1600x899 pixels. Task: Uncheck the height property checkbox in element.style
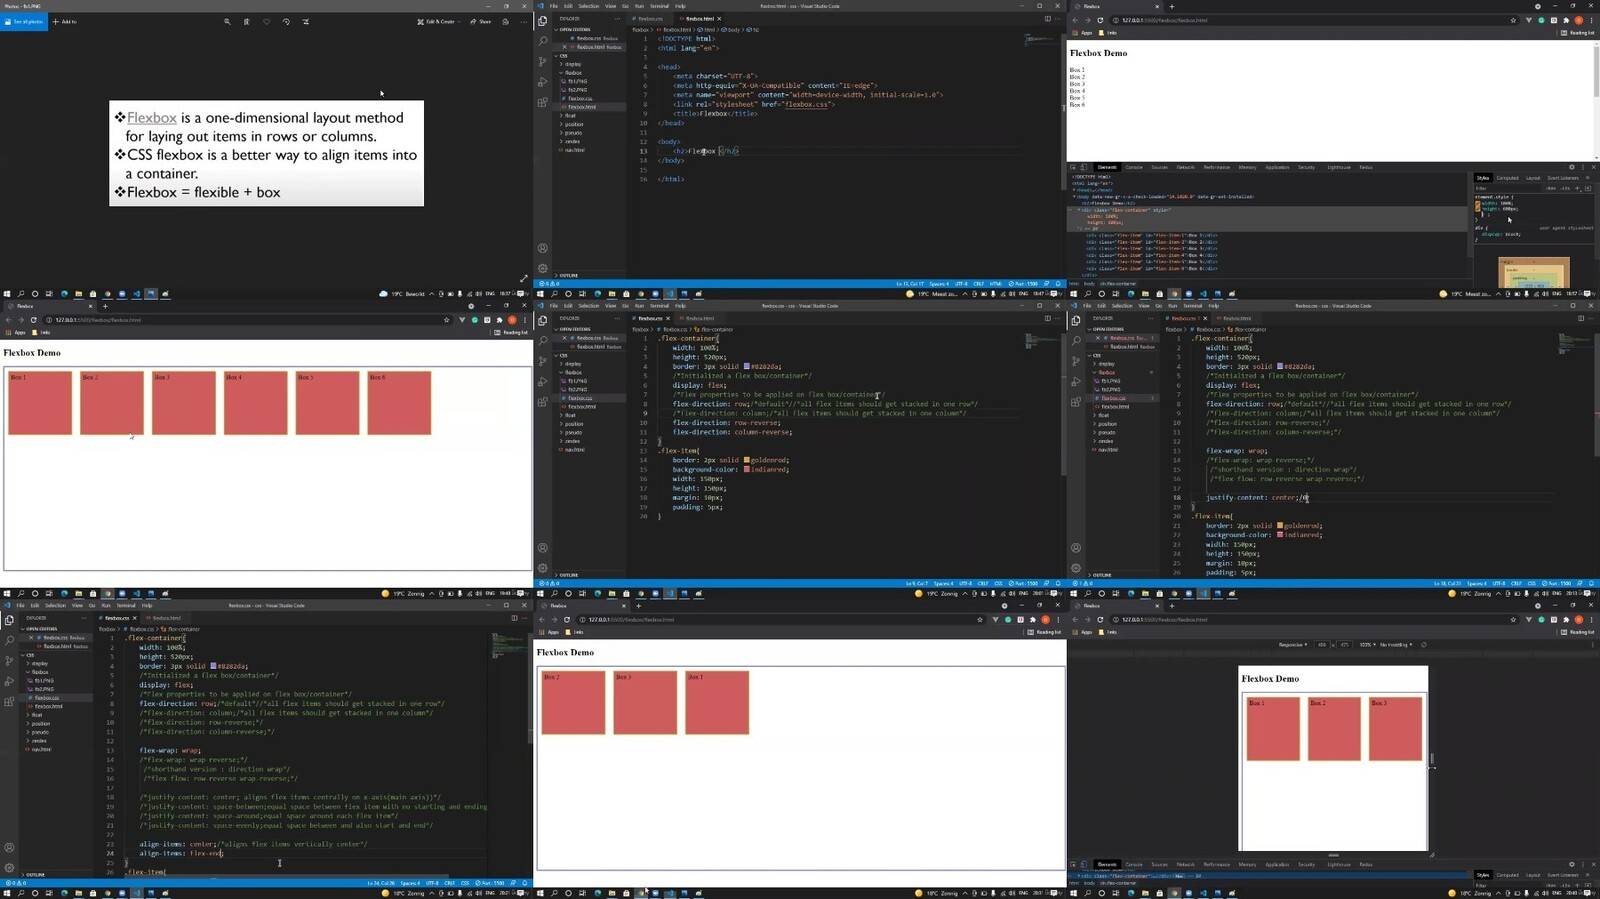click(x=1477, y=208)
